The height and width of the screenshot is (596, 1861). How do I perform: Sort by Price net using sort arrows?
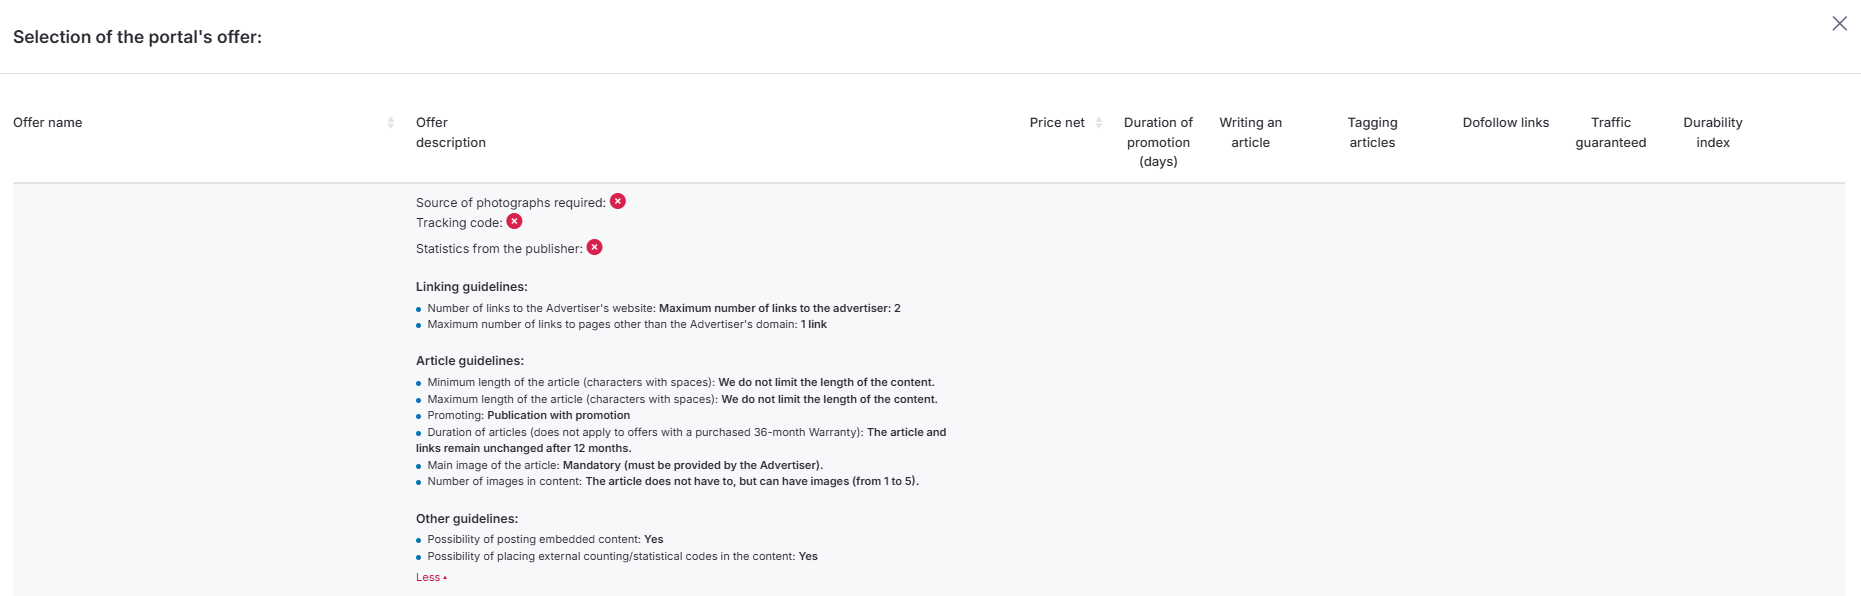1098,123
